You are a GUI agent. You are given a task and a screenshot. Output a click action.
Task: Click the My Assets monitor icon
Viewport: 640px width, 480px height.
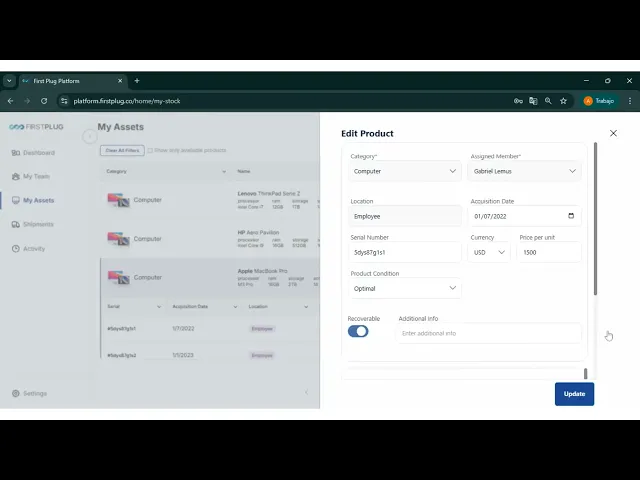(x=16, y=200)
